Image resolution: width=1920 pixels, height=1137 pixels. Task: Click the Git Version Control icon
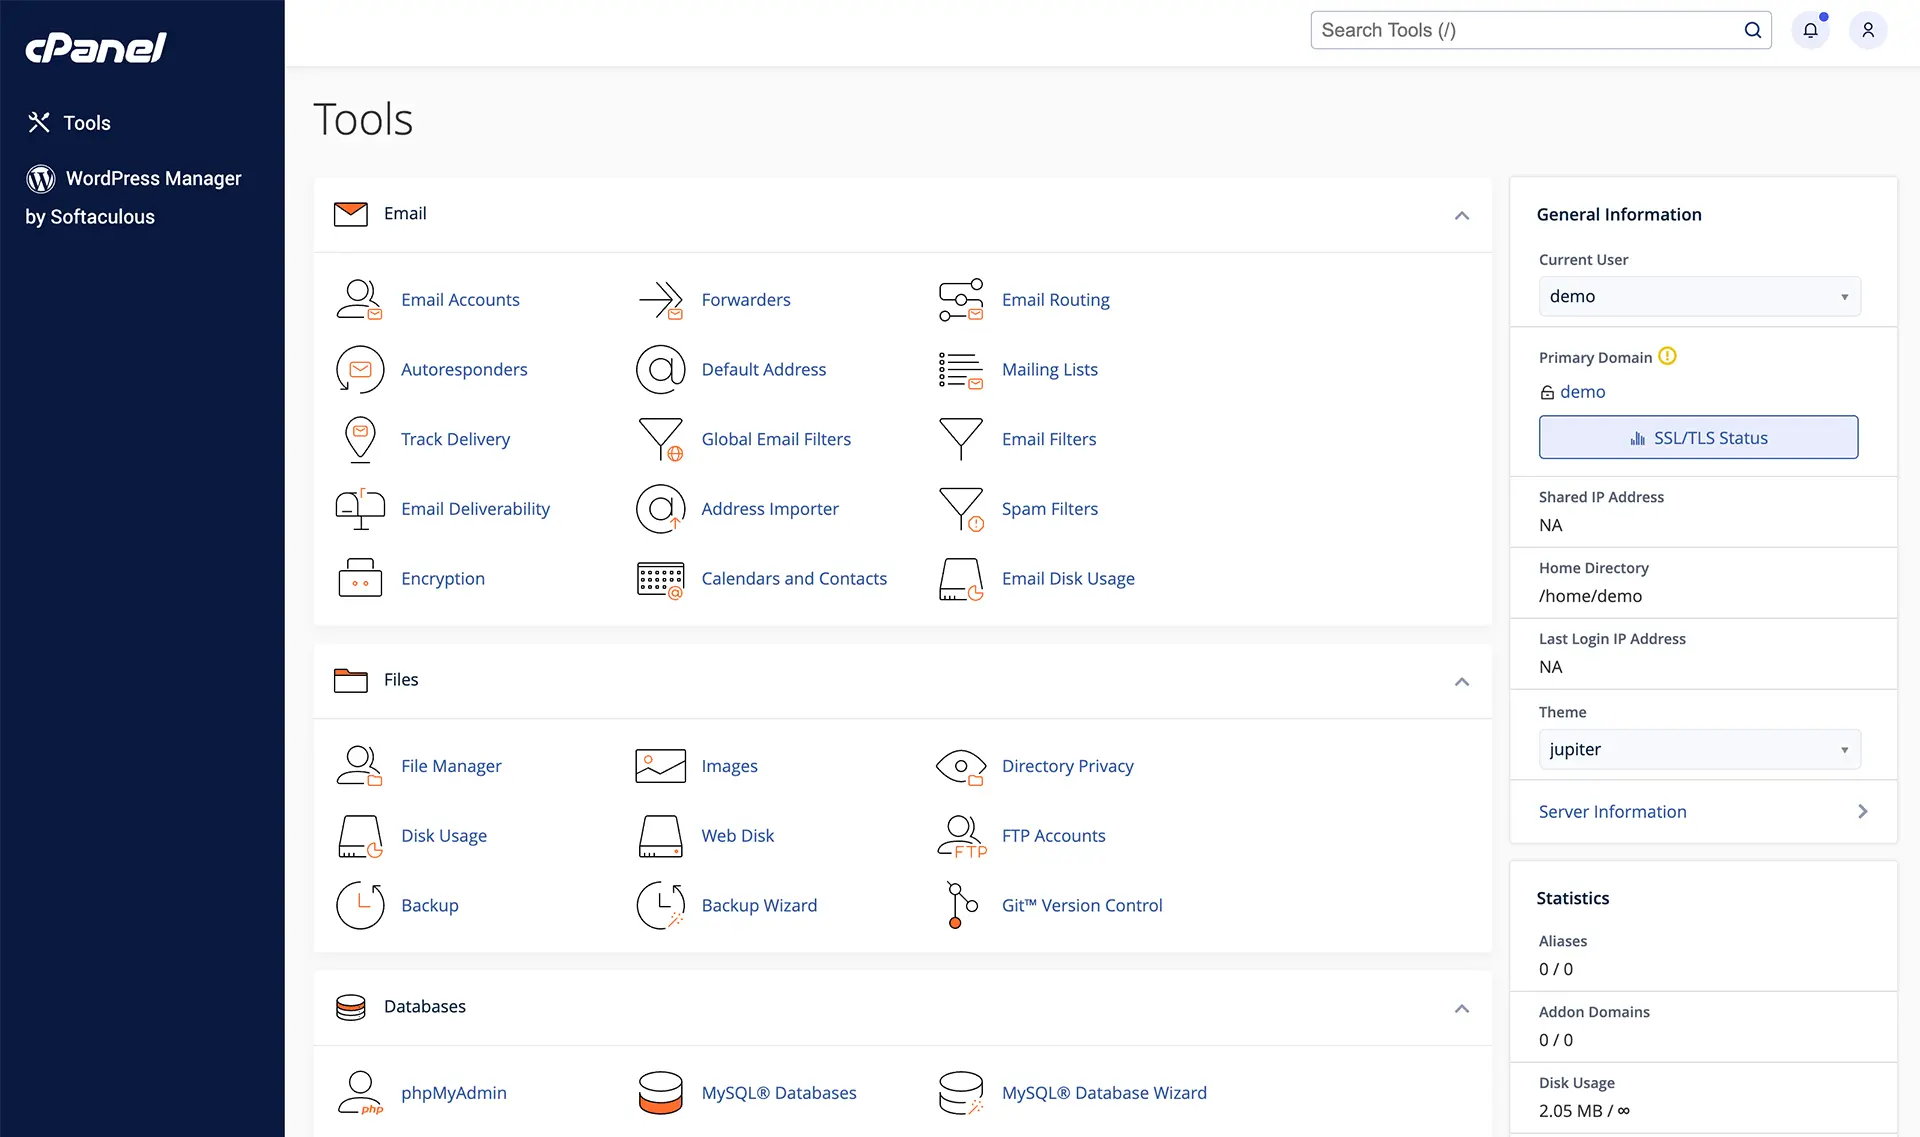click(961, 905)
